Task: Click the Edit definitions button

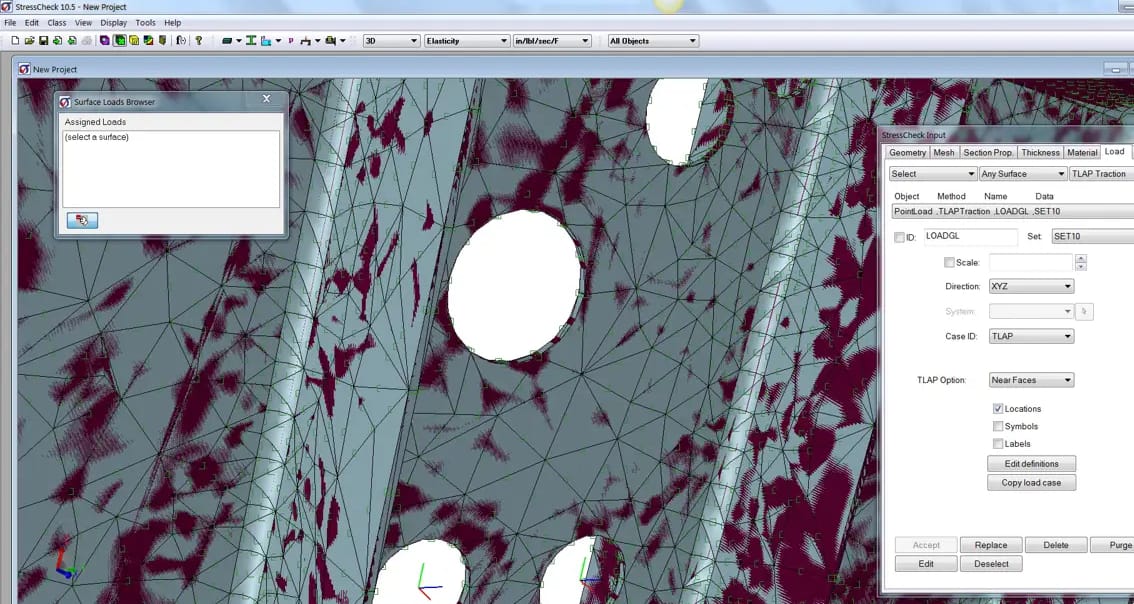Action: point(1031,464)
